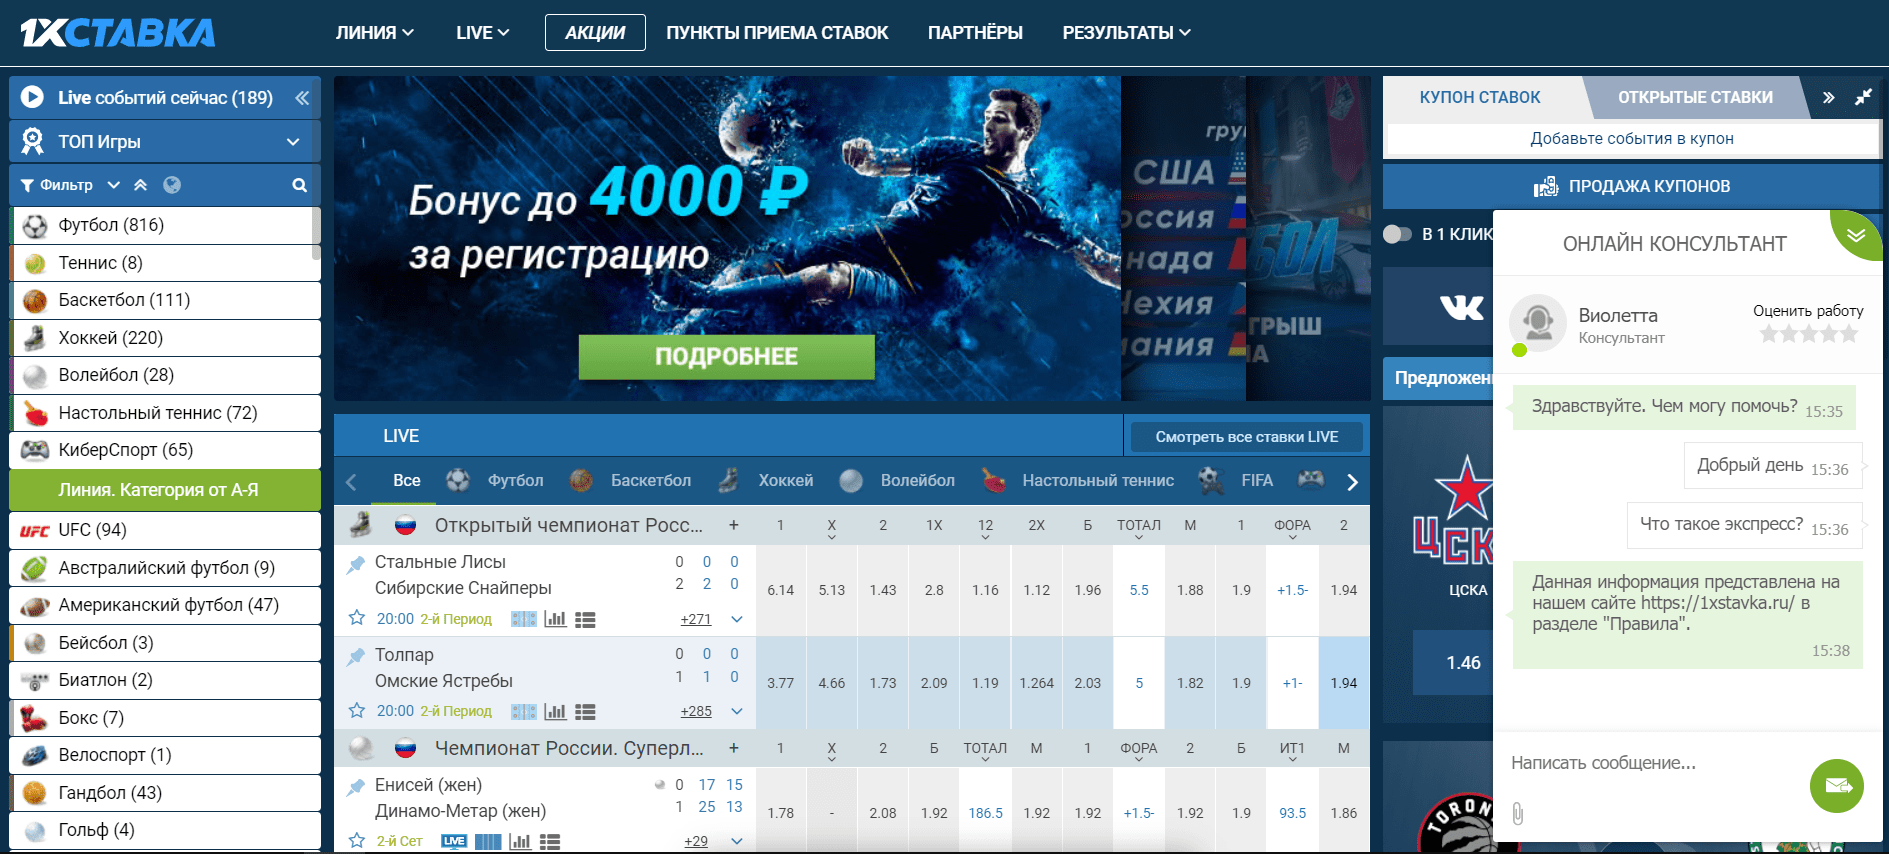
Task: Open +271 additional markets link
Action: point(696,619)
